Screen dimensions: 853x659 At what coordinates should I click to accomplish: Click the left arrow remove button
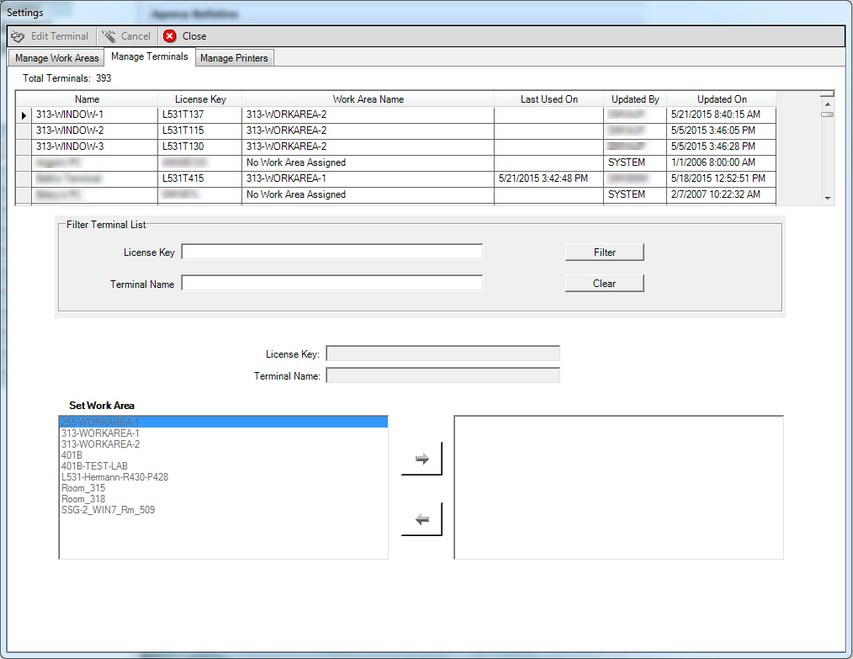(422, 519)
